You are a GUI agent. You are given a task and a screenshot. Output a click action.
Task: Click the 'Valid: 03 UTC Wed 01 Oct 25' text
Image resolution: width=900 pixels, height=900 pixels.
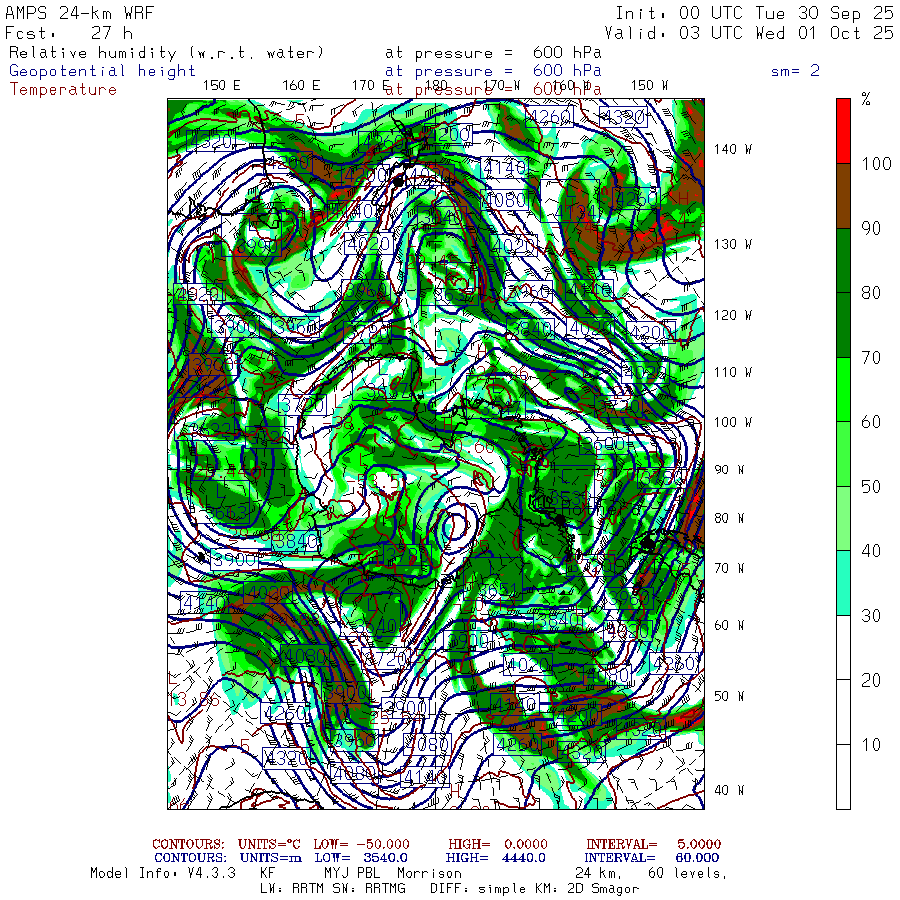click(x=754, y=33)
